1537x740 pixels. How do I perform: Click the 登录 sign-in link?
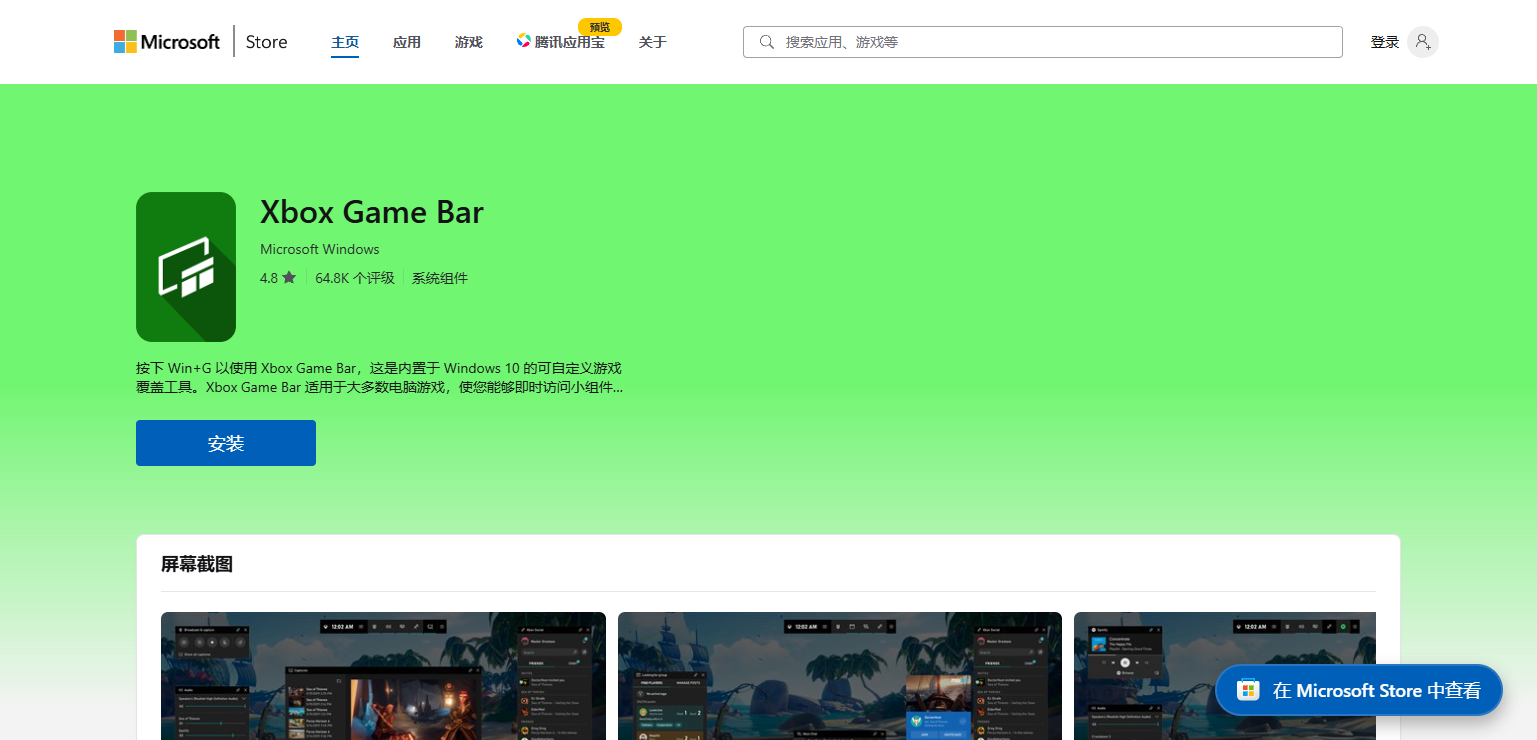tap(1385, 42)
